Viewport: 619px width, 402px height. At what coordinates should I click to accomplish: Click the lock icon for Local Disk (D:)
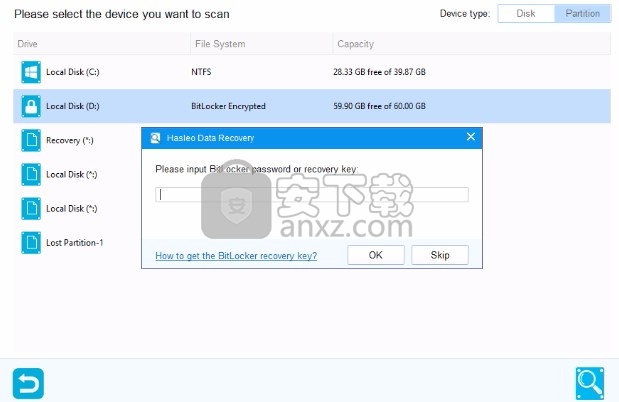[31, 106]
